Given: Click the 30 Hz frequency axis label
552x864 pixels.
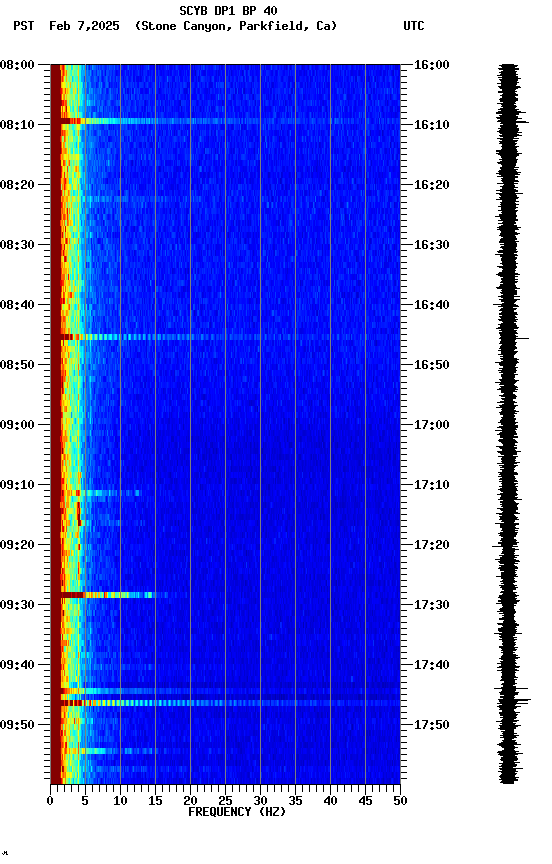Looking at the screenshot, I should tap(260, 801).
